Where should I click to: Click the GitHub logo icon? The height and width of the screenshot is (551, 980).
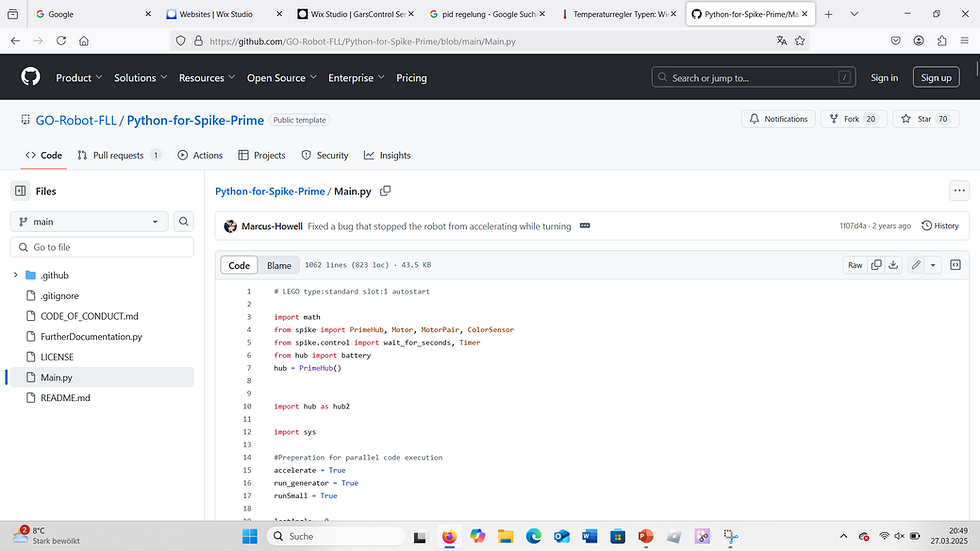tap(31, 77)
